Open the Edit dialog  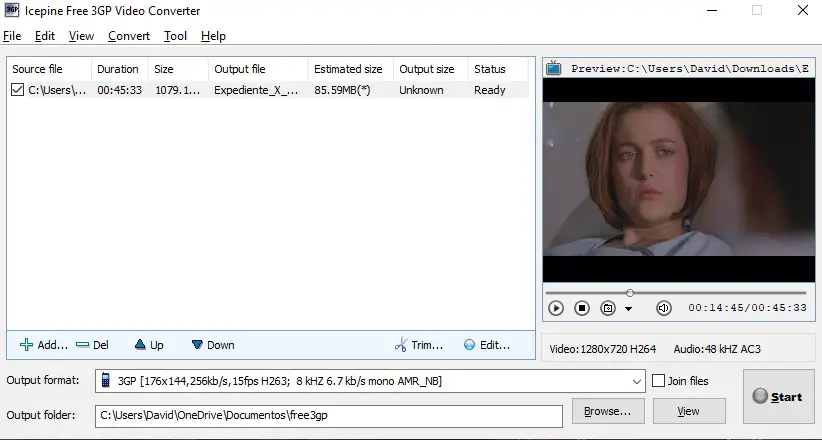487,345
